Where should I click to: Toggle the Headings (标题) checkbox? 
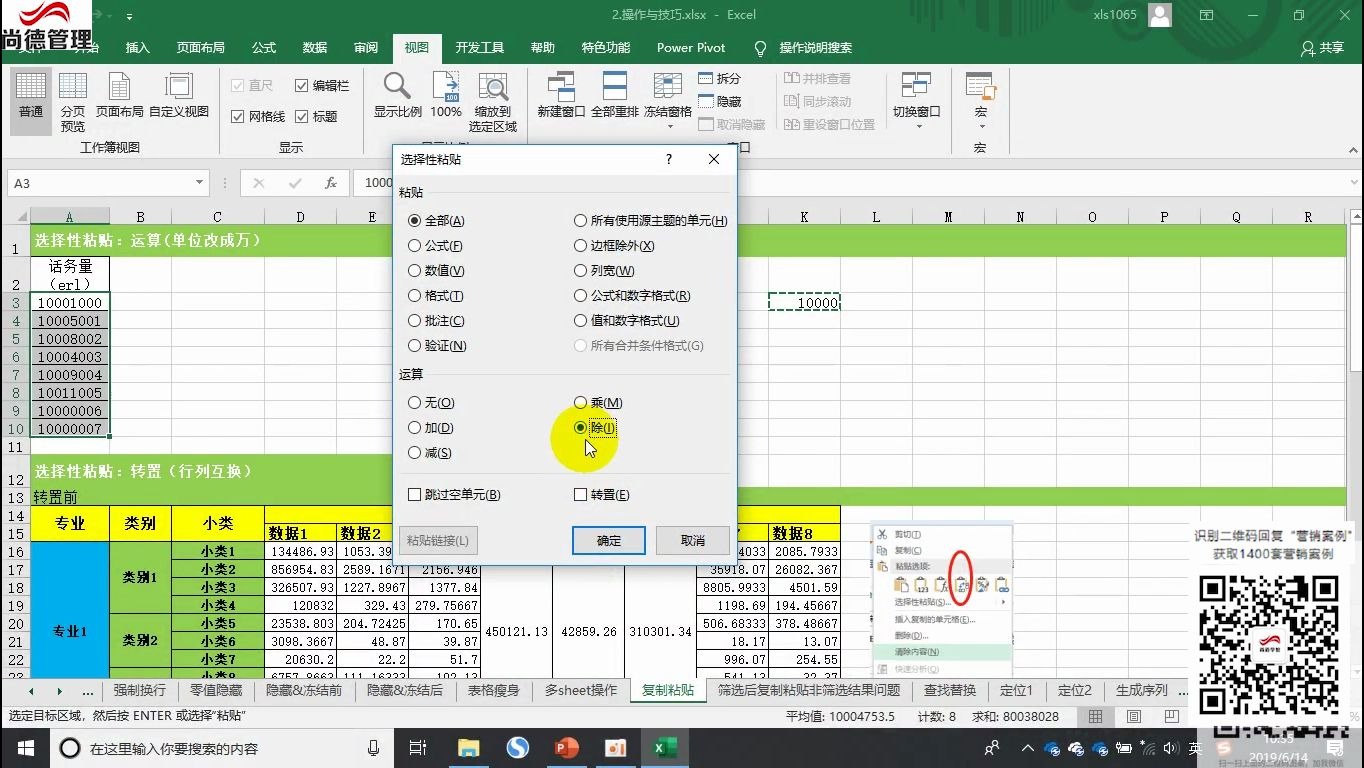click(316, 116)
